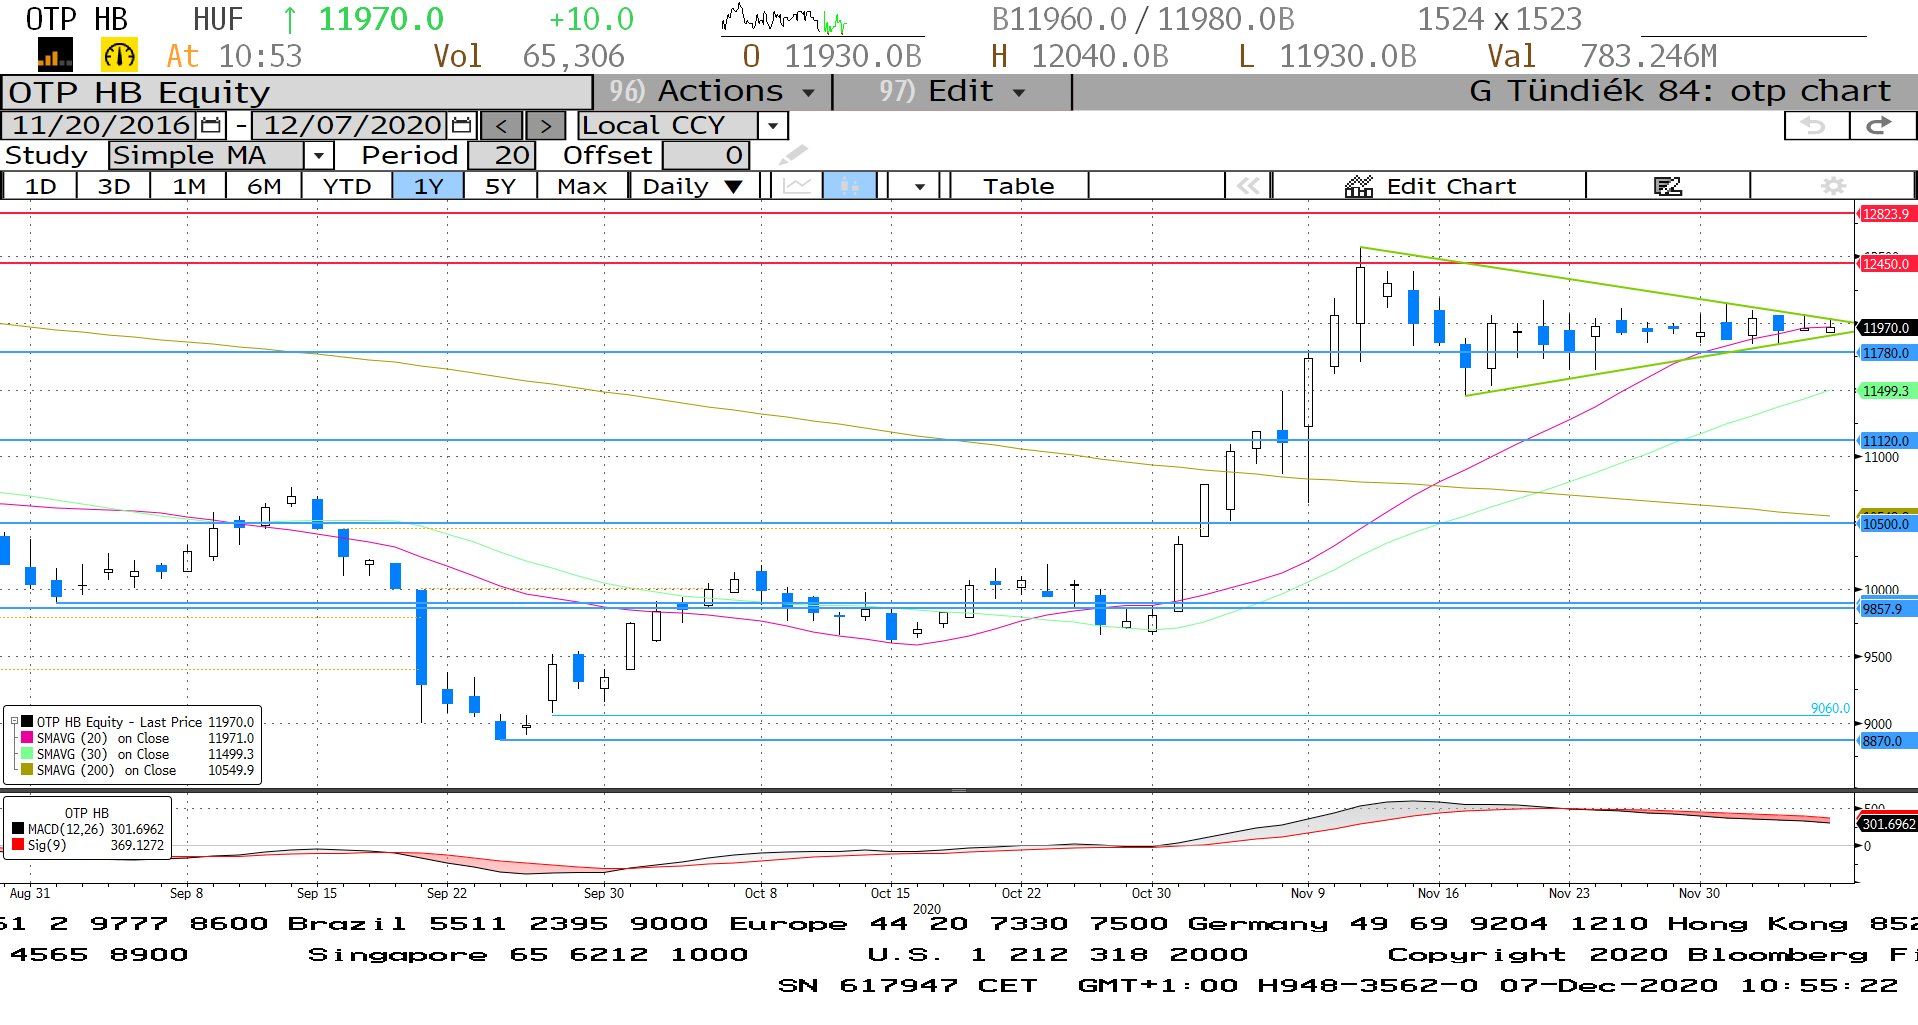The image size is (1918, 1025).
Task: Click the G Tündiék 84: otp chart title
Action: (x=1680, y=92)
